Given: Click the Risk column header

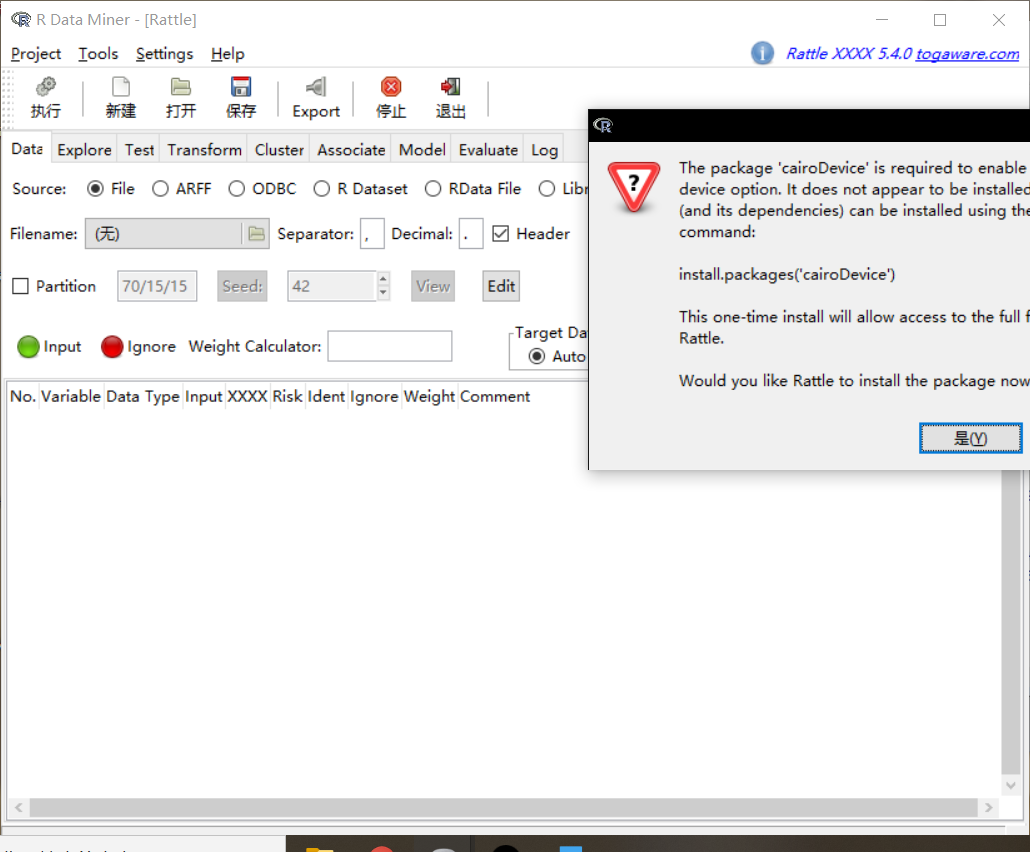Looking at the screenshot, I should [x=287, y=397].
